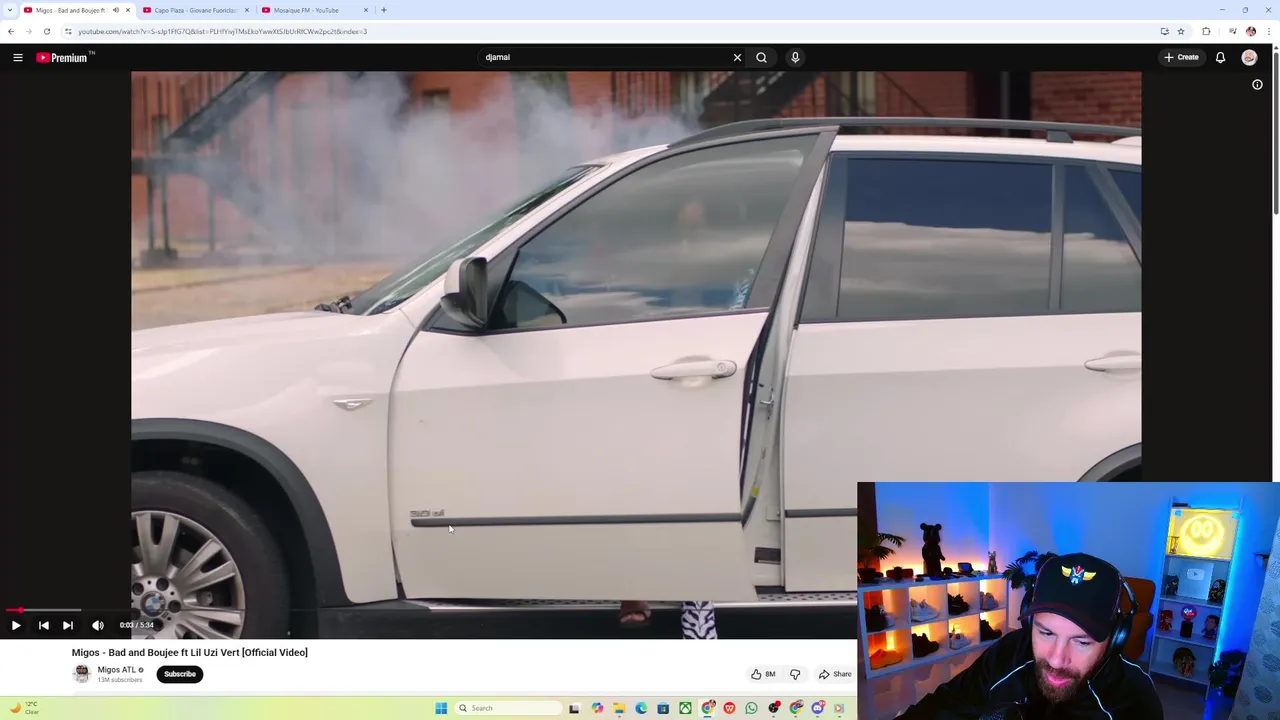The width and height of the screenshot is (1280, 720).
Task: Open the YouTube hamburger guide menu
Action: click(17, 57)
